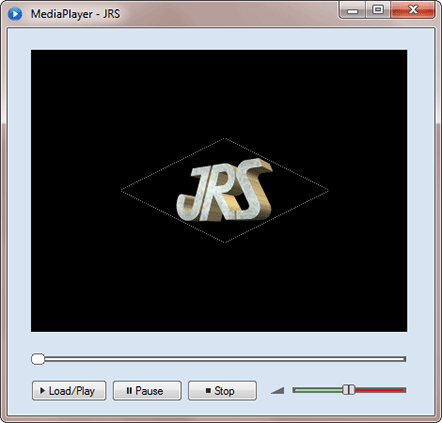Click the blue play app icon in title bar
The image size is (442, 423).
coord(15,14)
